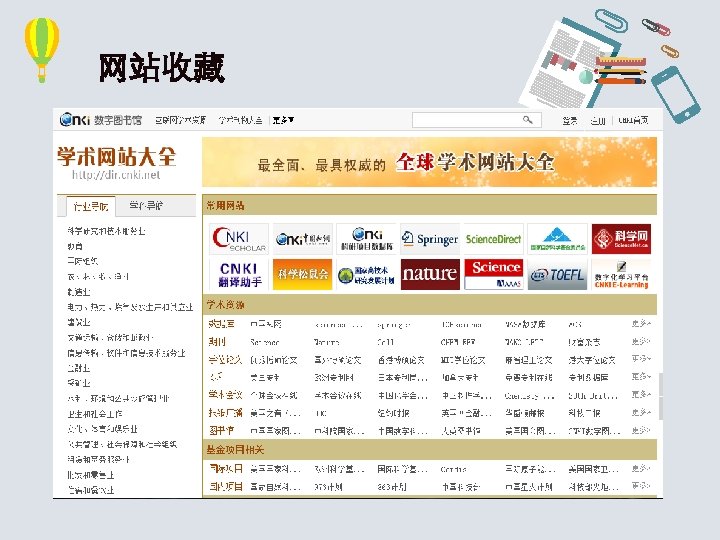Open the 学术会议 category label
Image resolution: width=720 pixels, height=540 pixels.
225,394
